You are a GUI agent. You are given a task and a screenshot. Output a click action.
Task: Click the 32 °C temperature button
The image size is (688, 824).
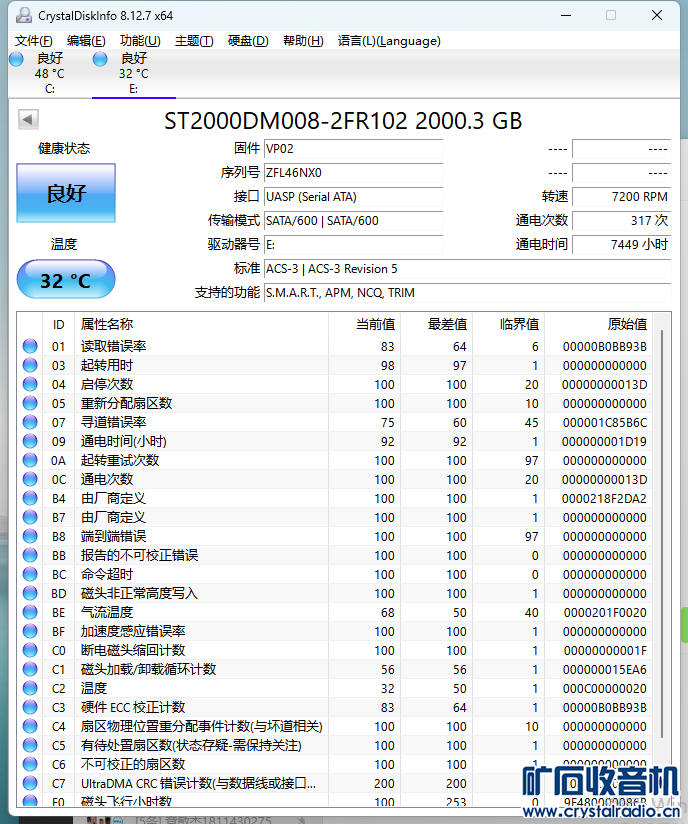click(x=66, y=280)
